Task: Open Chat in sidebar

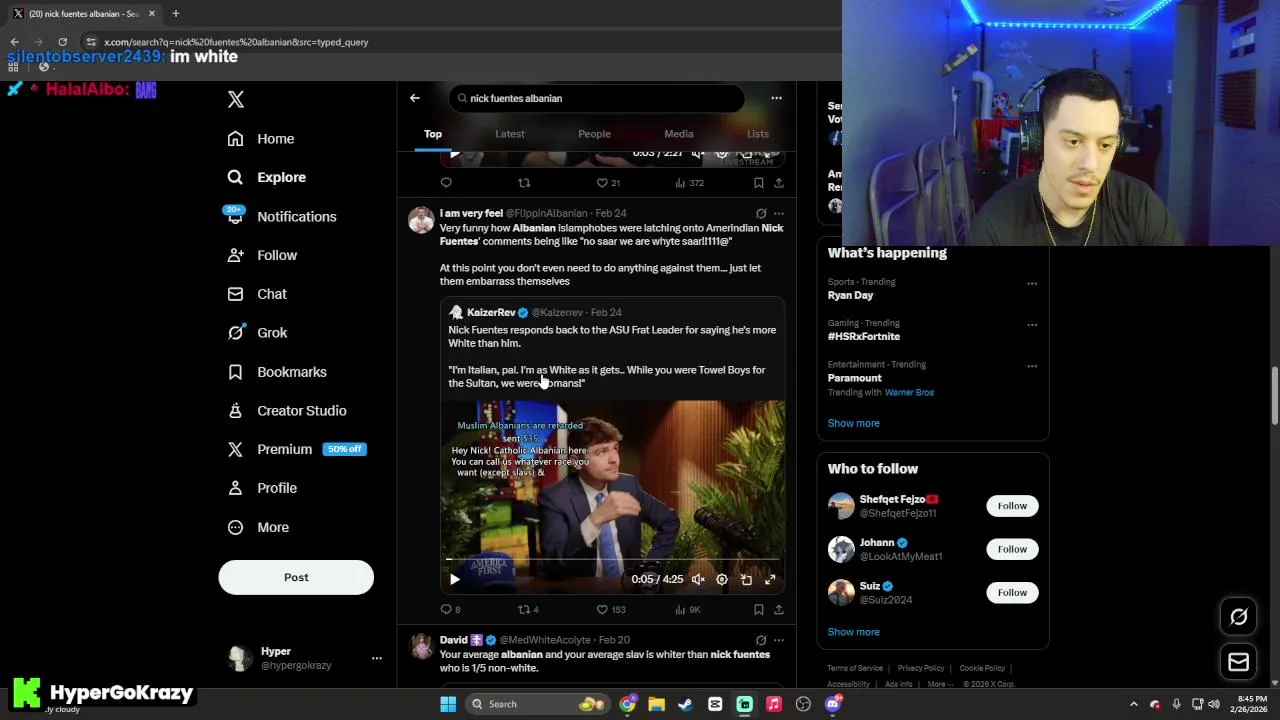Action: 257,294
